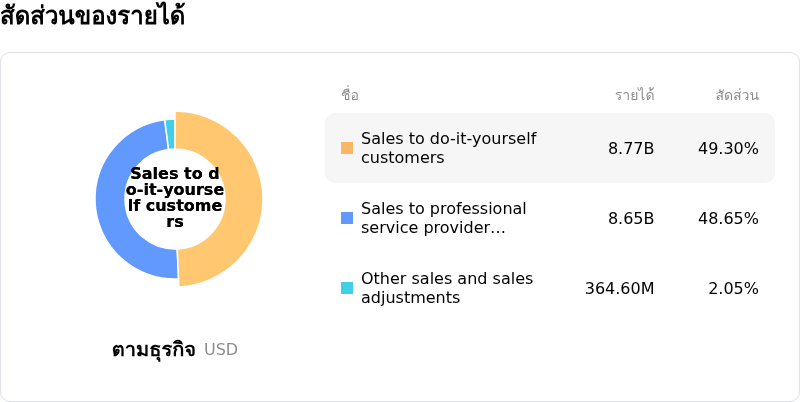This screenshot has width=800, height=402.
Task: Click the รายได้ column header
Action: [634, 96]
